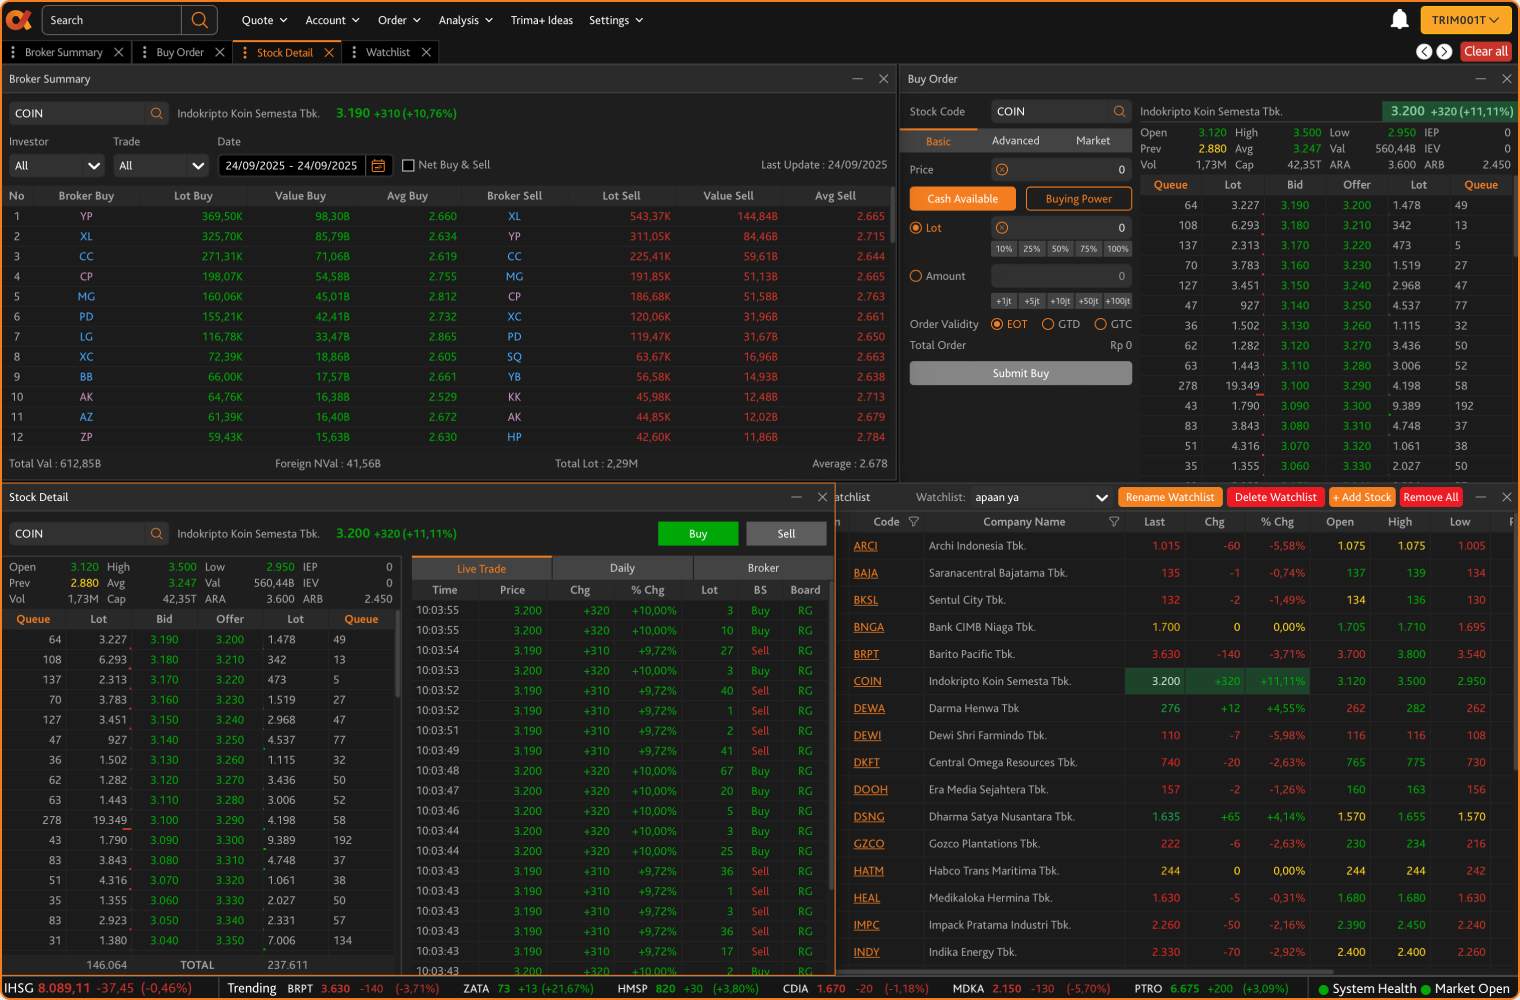The width and height of the screenshot is (1520, 1000).
Task: Clear the Price field with its X icon
Action: (1002, 170)
